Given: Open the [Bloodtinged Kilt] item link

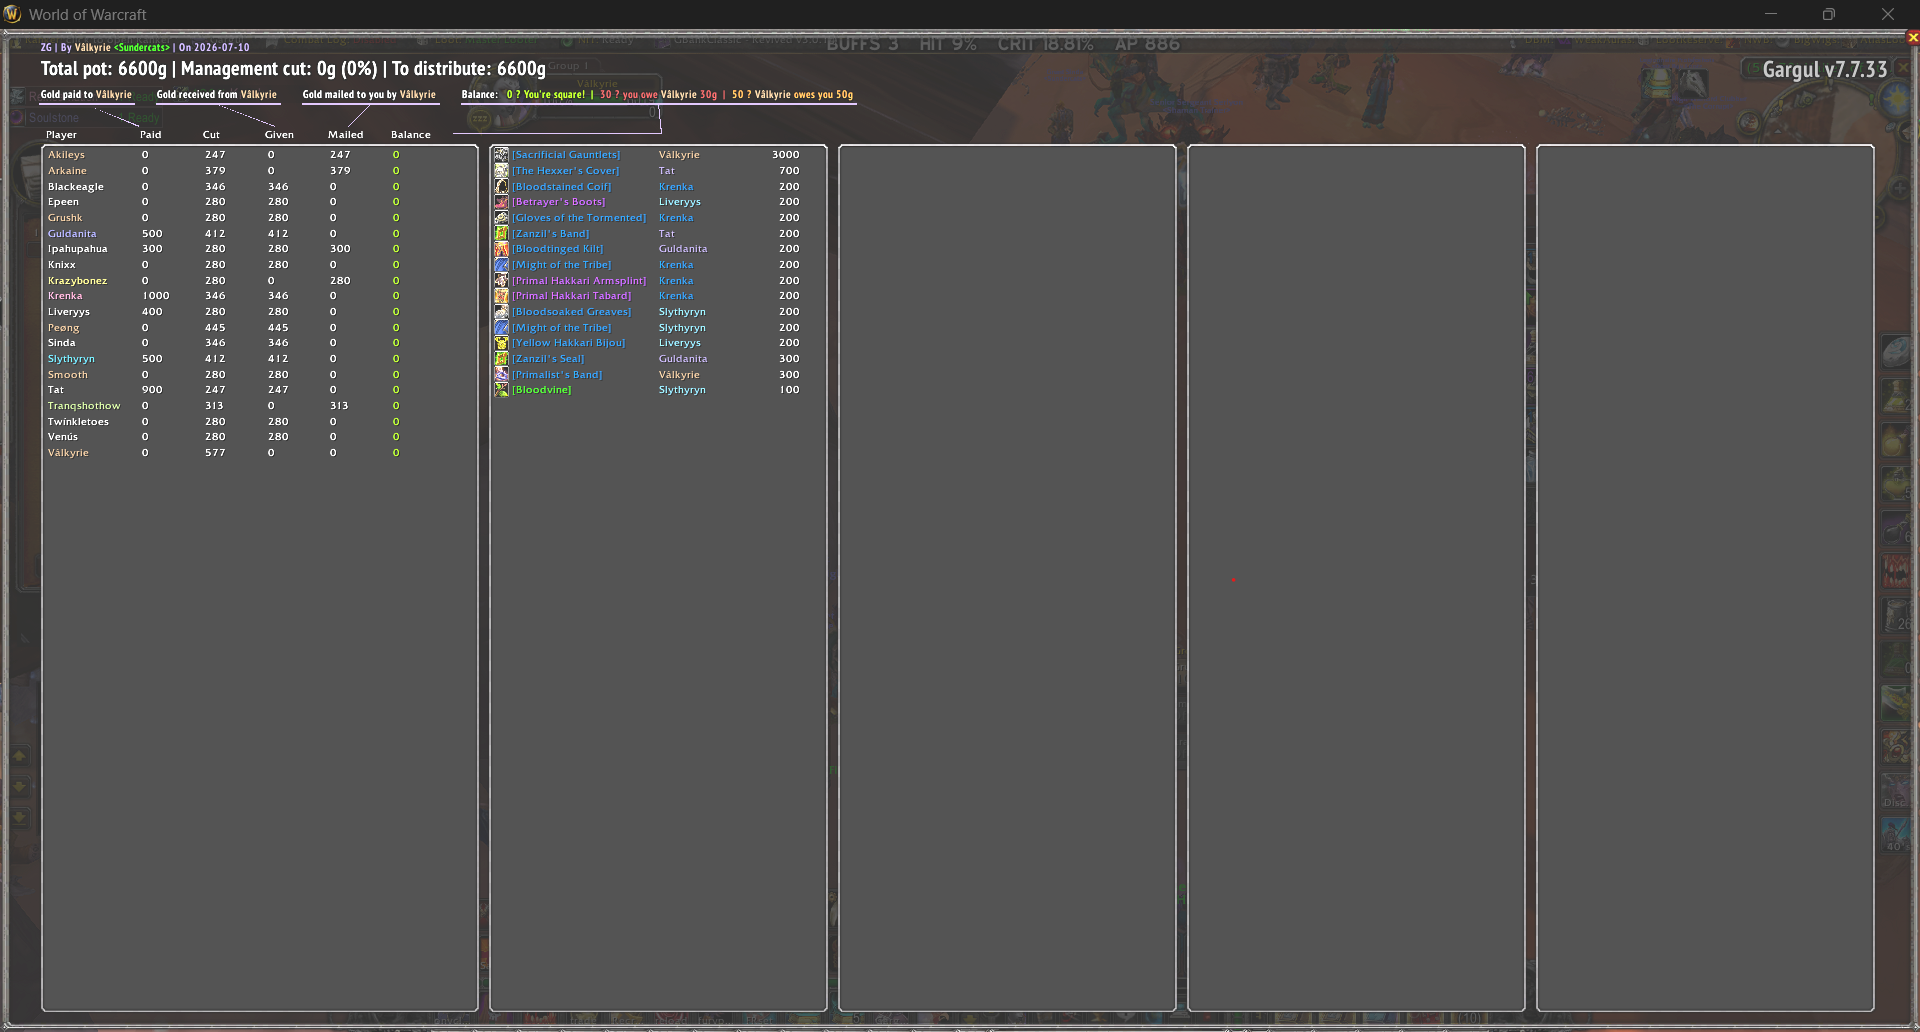Looking at the screenshot, I should [x=558, y=249].
